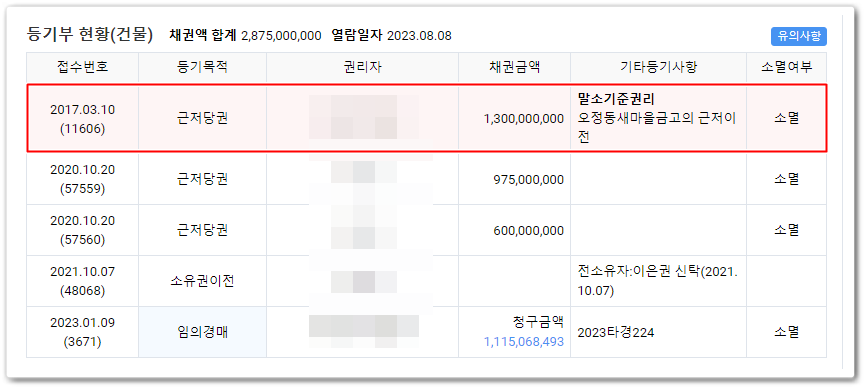Click the 600,000,000 amount cell
This screenshot has width=867, height=390.
click(x=514, y=230)
